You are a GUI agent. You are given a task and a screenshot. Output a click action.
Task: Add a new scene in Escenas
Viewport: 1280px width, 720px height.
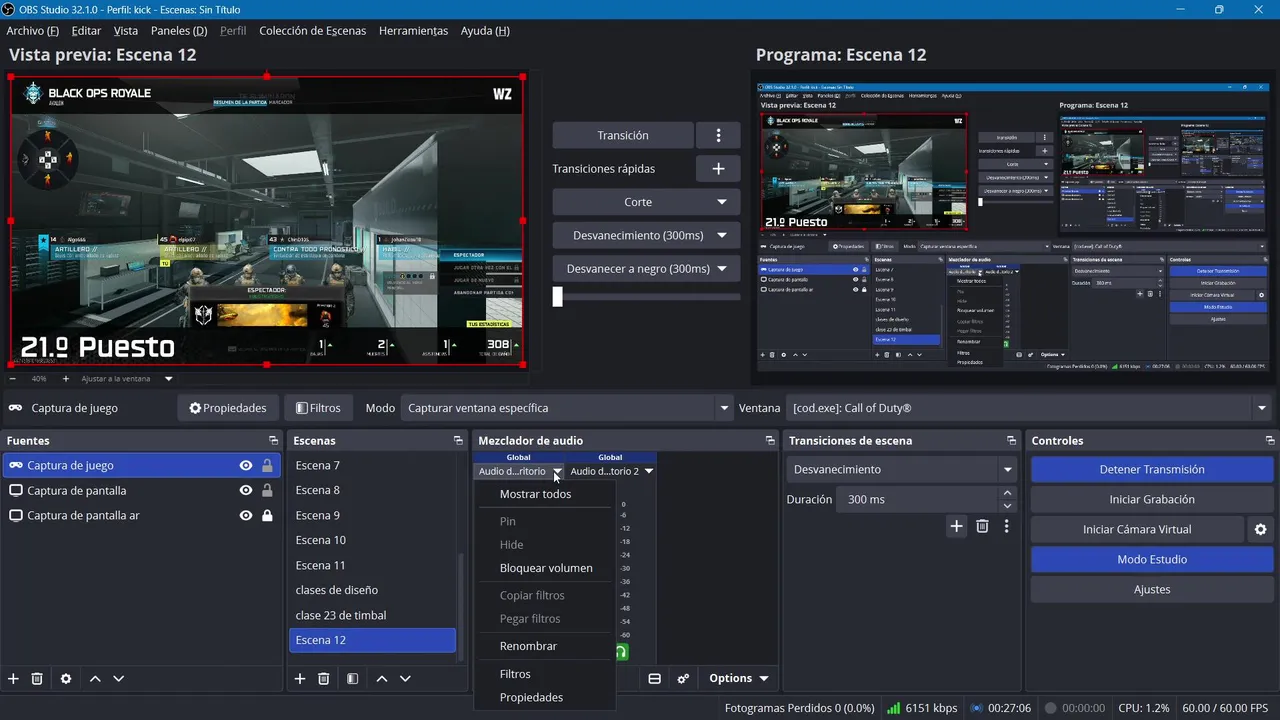pos(299,678)
